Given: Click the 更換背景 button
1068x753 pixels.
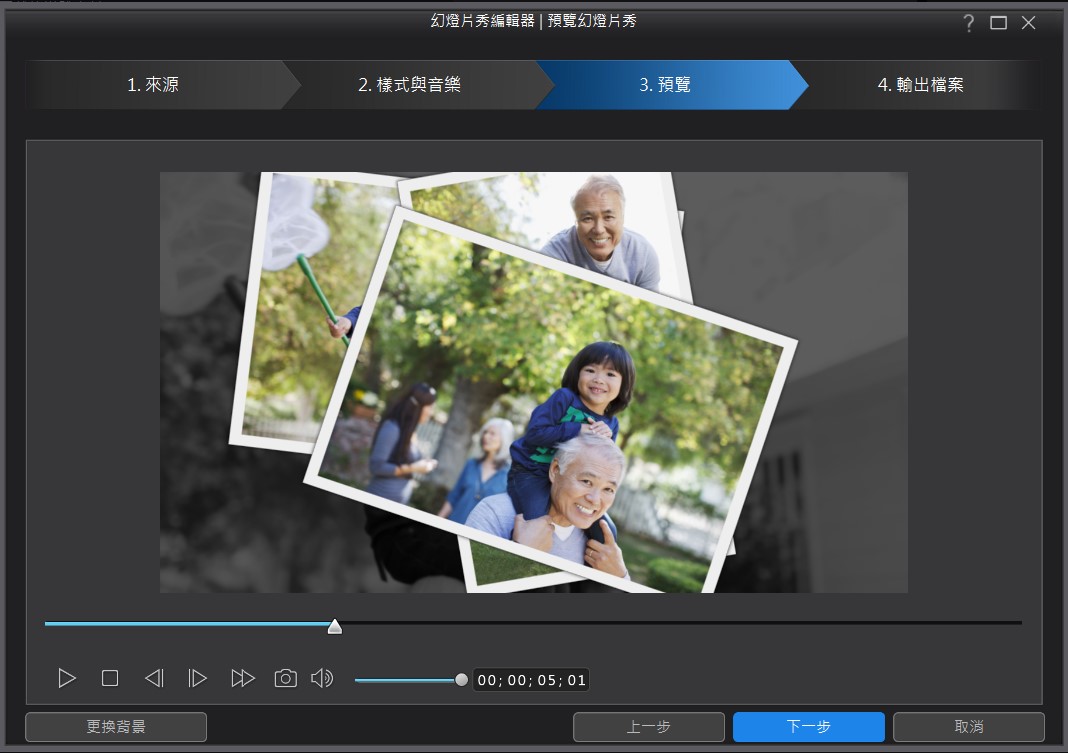Looking at the screenshot, I should pyautogui.click(x=116, y=727).
